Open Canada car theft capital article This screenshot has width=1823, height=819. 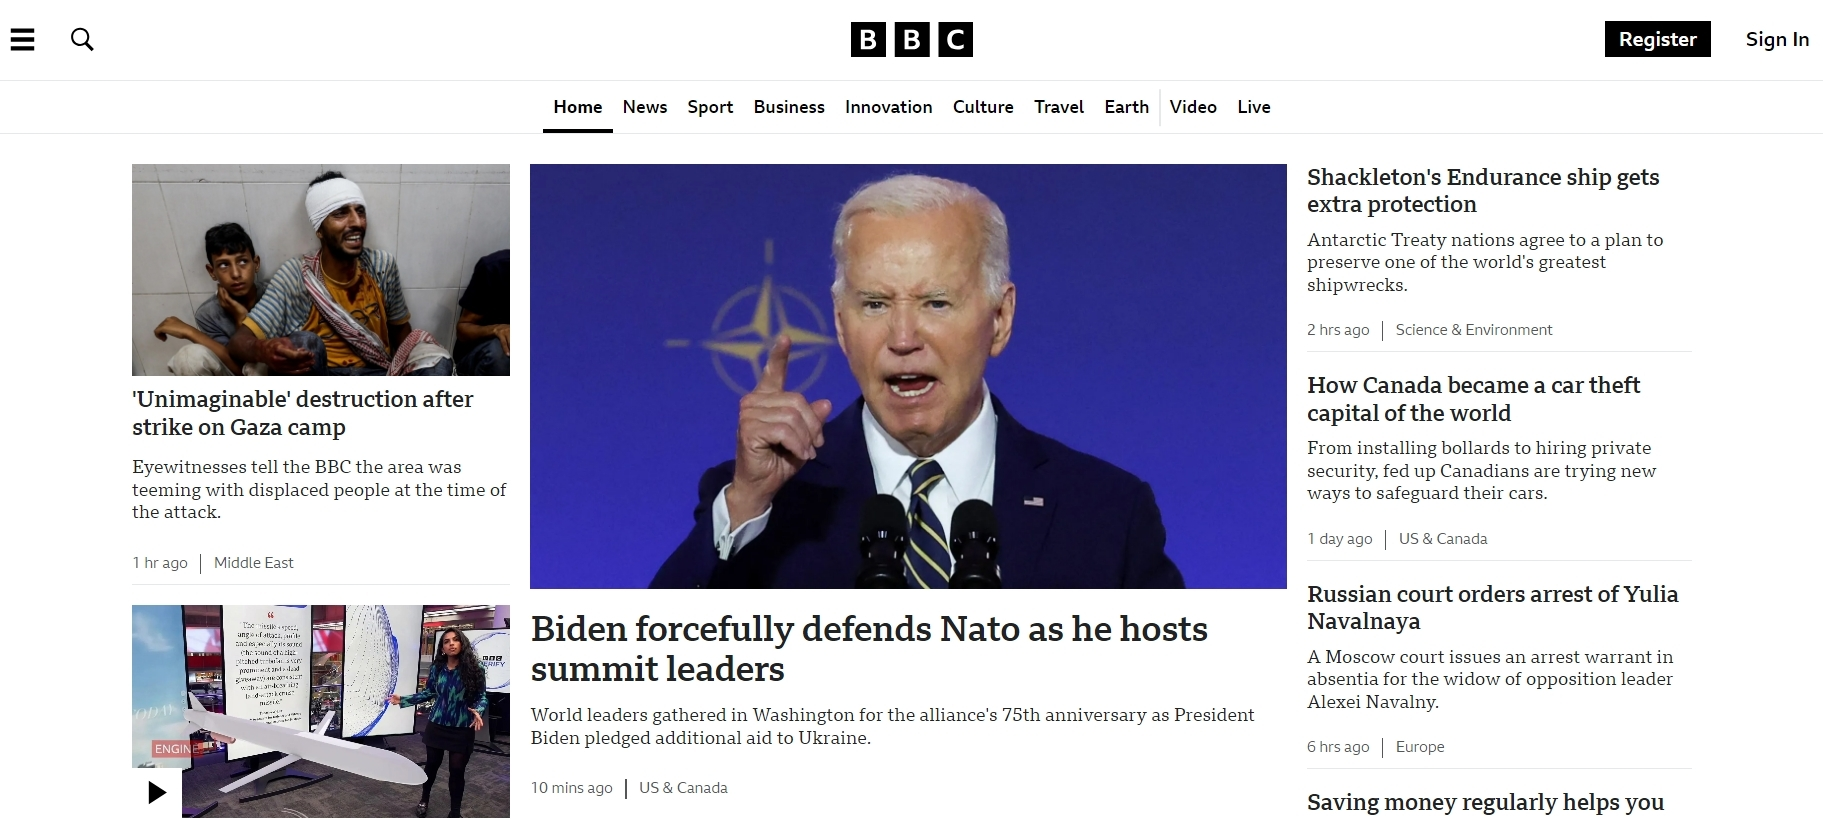tap(1473, 399)
